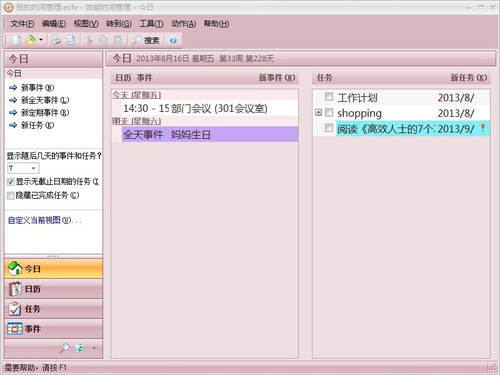Check the shopping task checkbox
Image resolution: width=500 pixels, height=375 pixels.
pyautogui.click(x=329, y=112)
